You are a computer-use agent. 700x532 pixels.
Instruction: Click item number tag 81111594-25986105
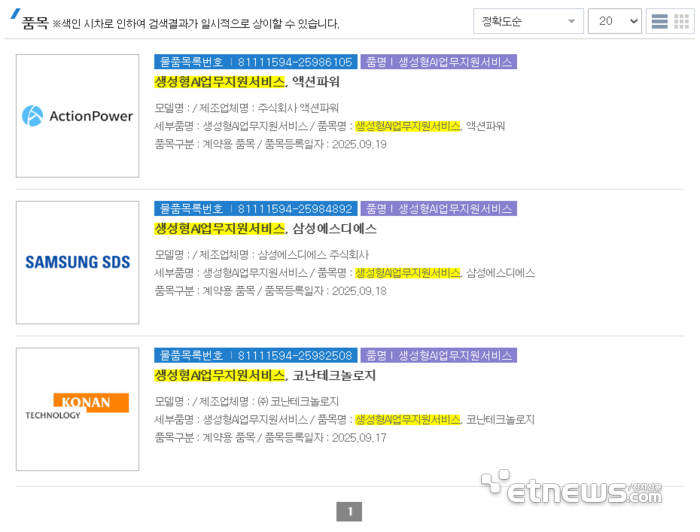[x=256, y=62]
